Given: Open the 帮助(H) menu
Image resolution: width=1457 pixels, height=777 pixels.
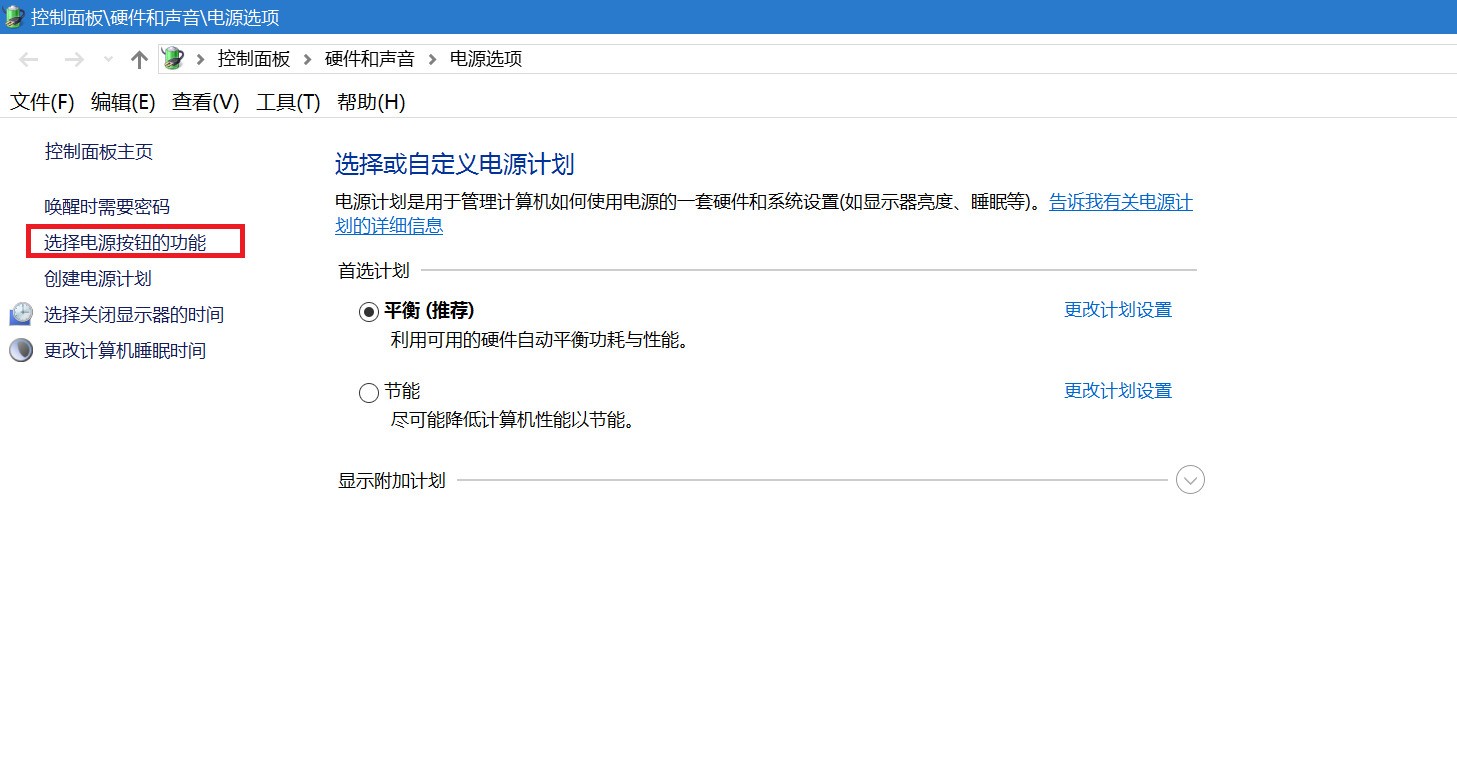Looking at the screenshot, I should click(371, 102).
